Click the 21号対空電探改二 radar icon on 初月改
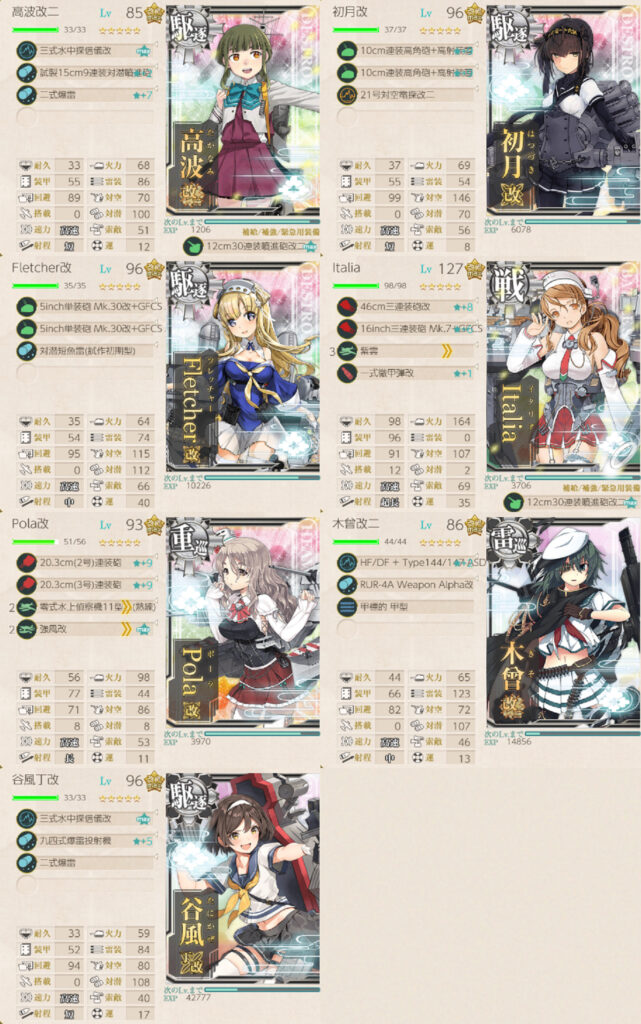This screenshot has width=641, height=1024. [x=347, y=95]
